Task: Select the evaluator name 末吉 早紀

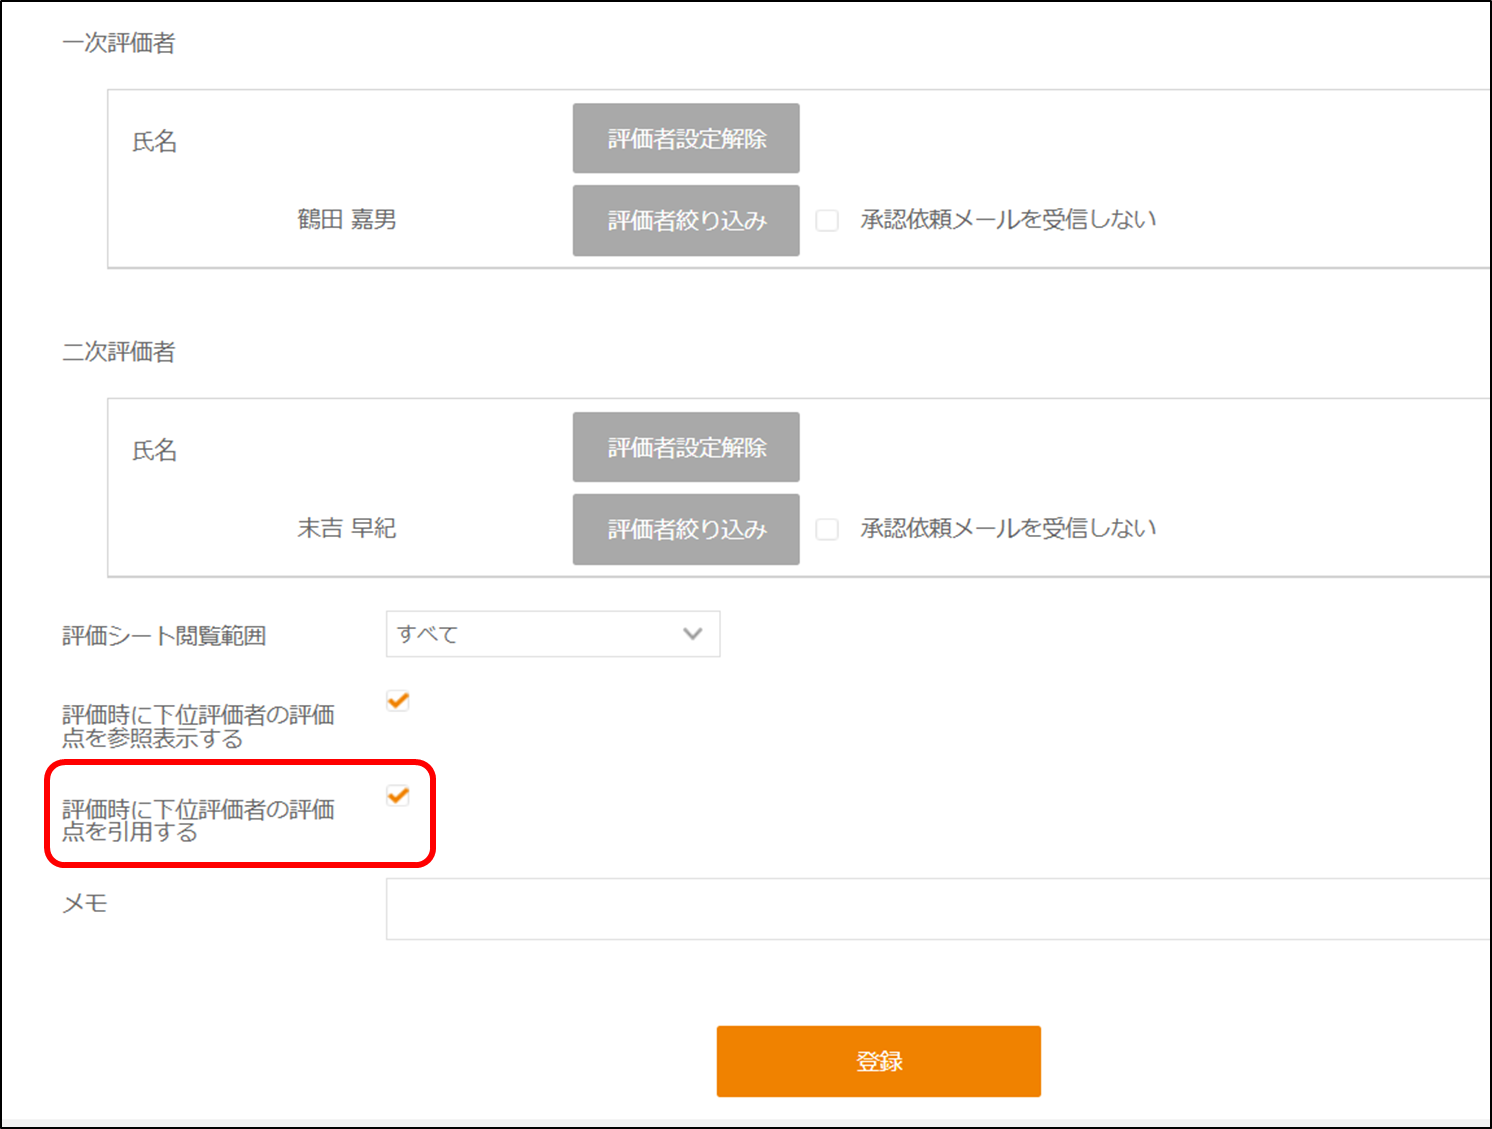Action: click(347, 529)
